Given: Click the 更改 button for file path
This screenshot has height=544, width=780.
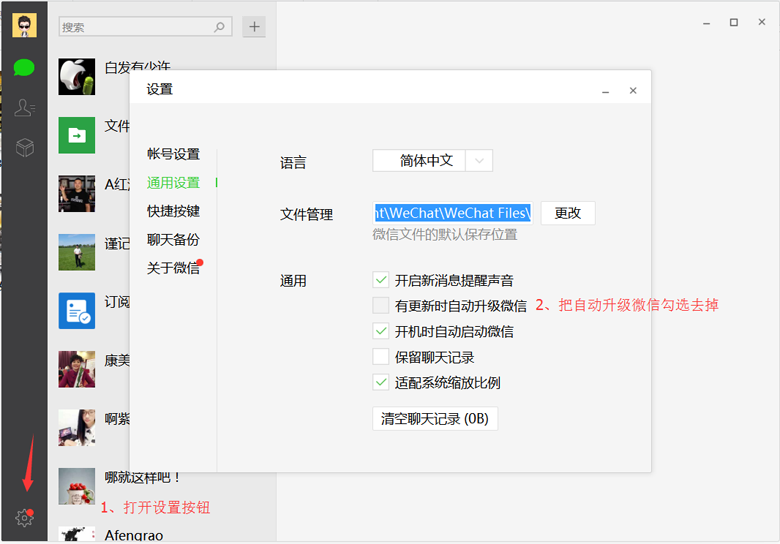Looking at the screenshot, I should point(567,213).
